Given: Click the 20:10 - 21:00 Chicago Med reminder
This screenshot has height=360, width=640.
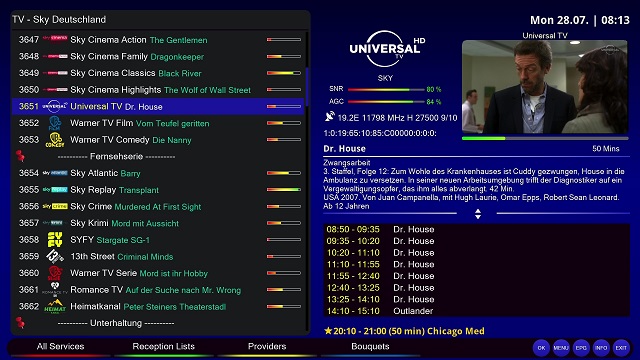Looking at the screenshot, I should [x=404, y=331].
